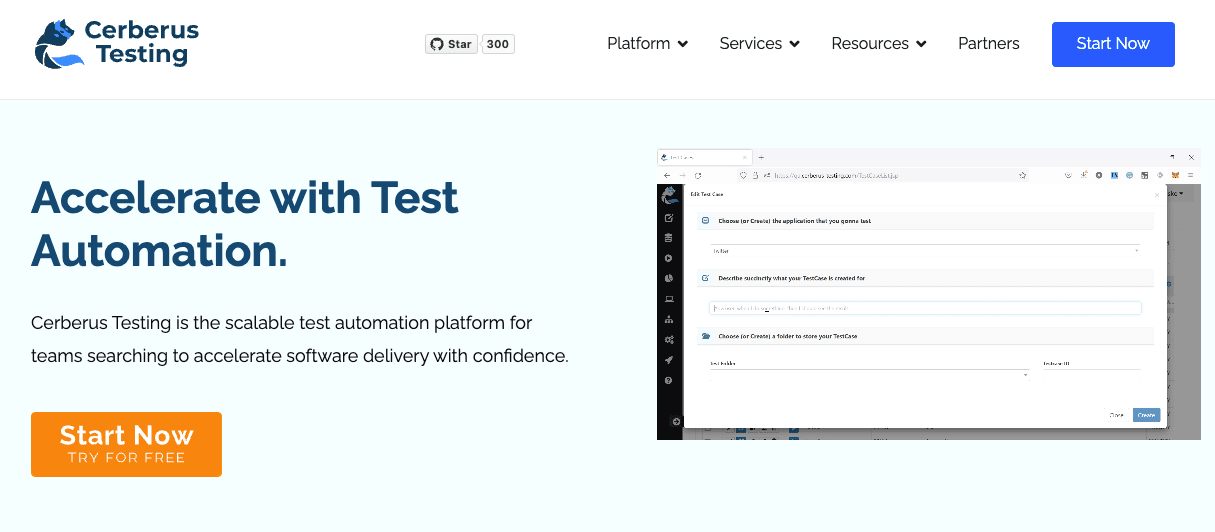
Task: Click the orange Start Now free trial button
Action: (126, 444)
